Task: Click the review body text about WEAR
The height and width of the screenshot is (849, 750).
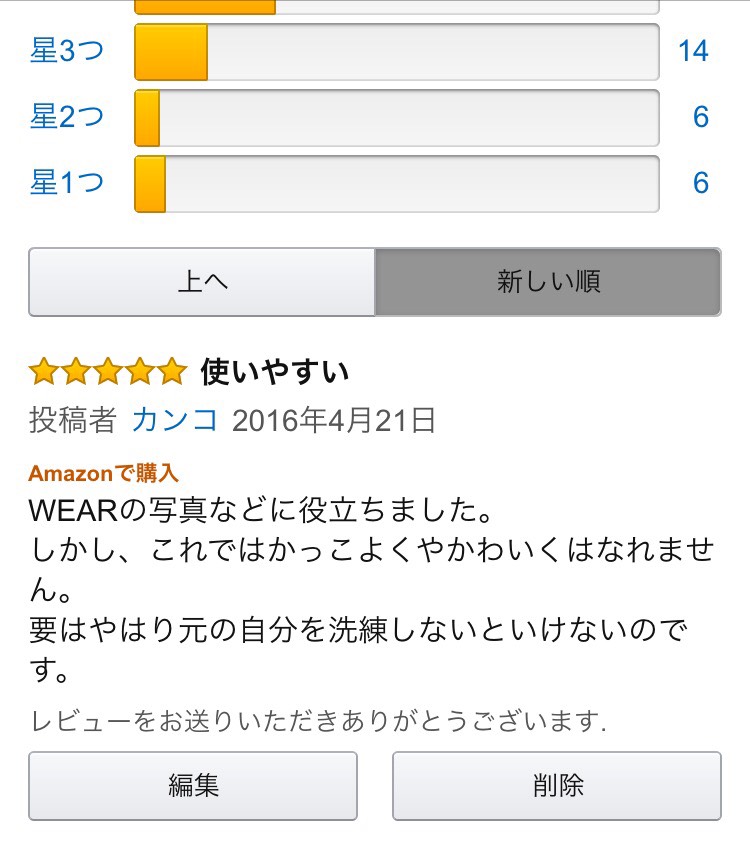Action: pos(370,590)
